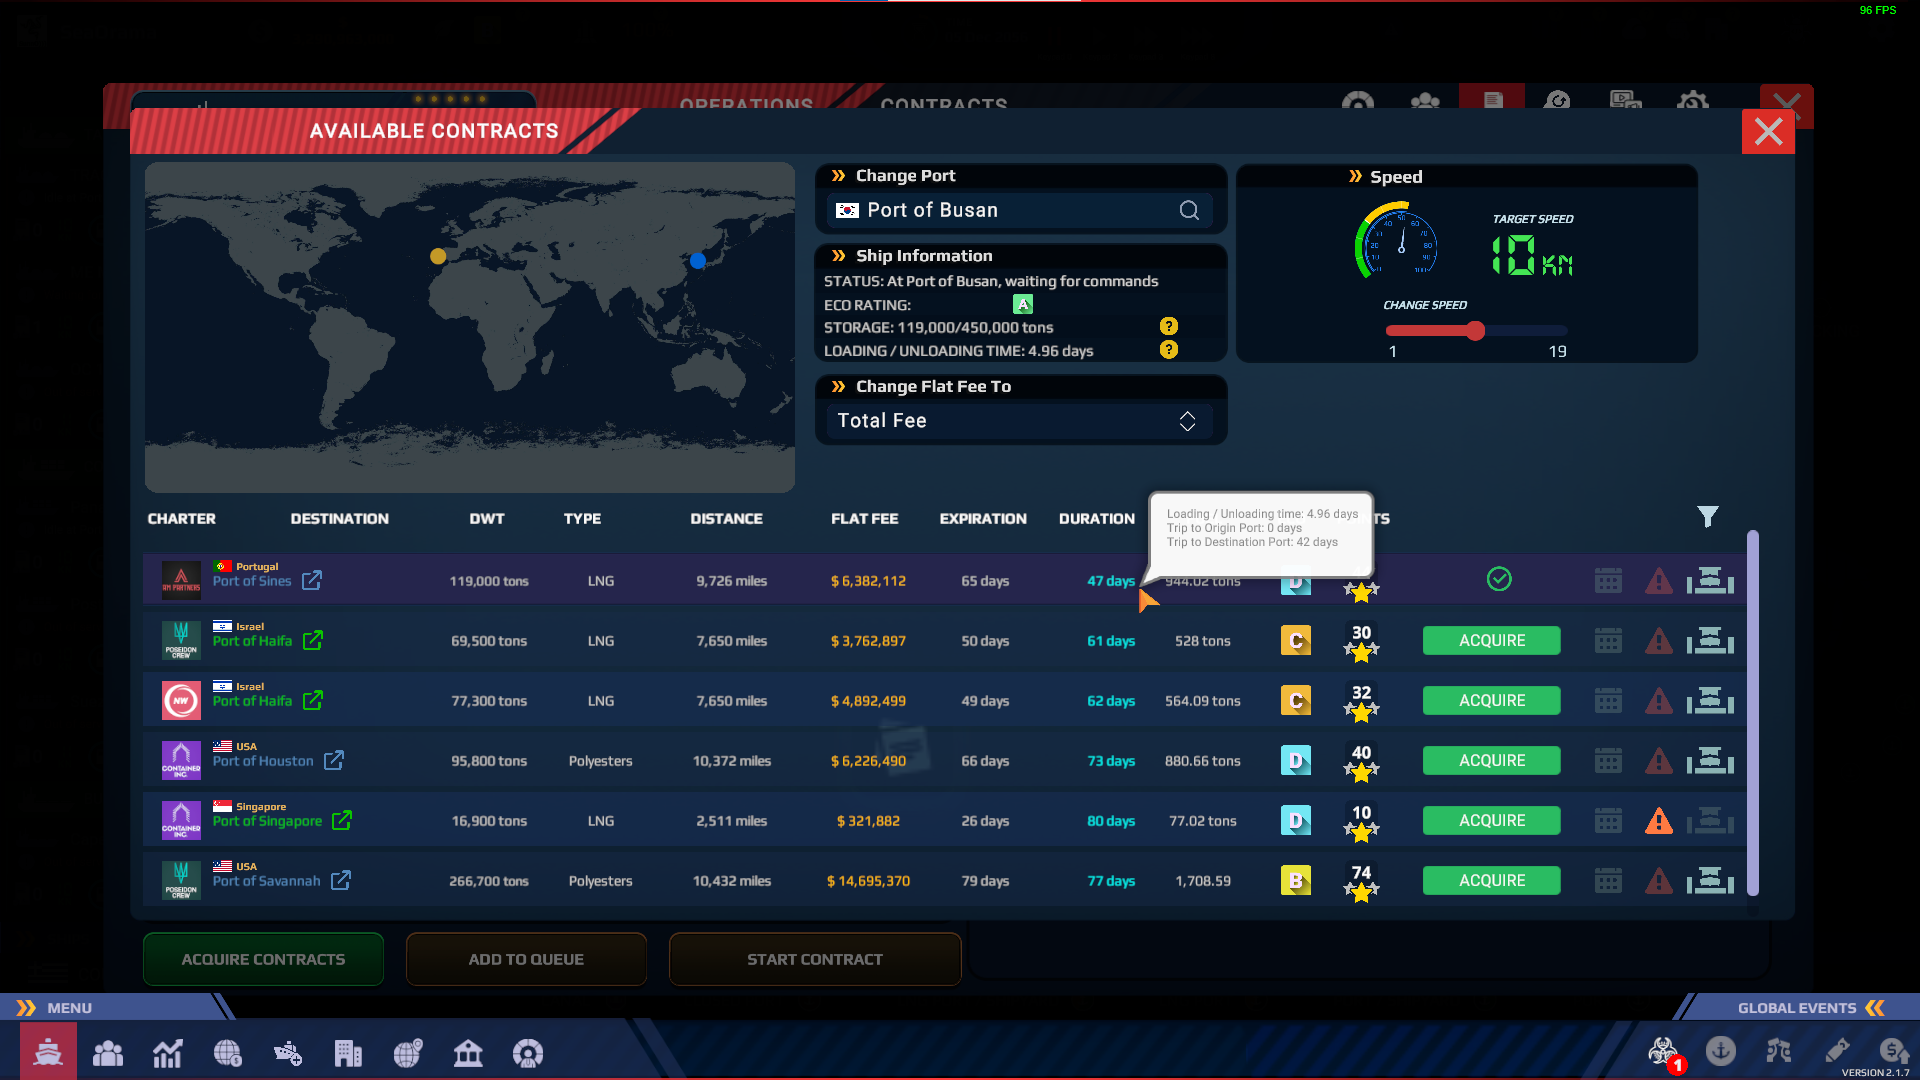Toggle the selected checkmark on Sines contract

(x=1499, y=579)
